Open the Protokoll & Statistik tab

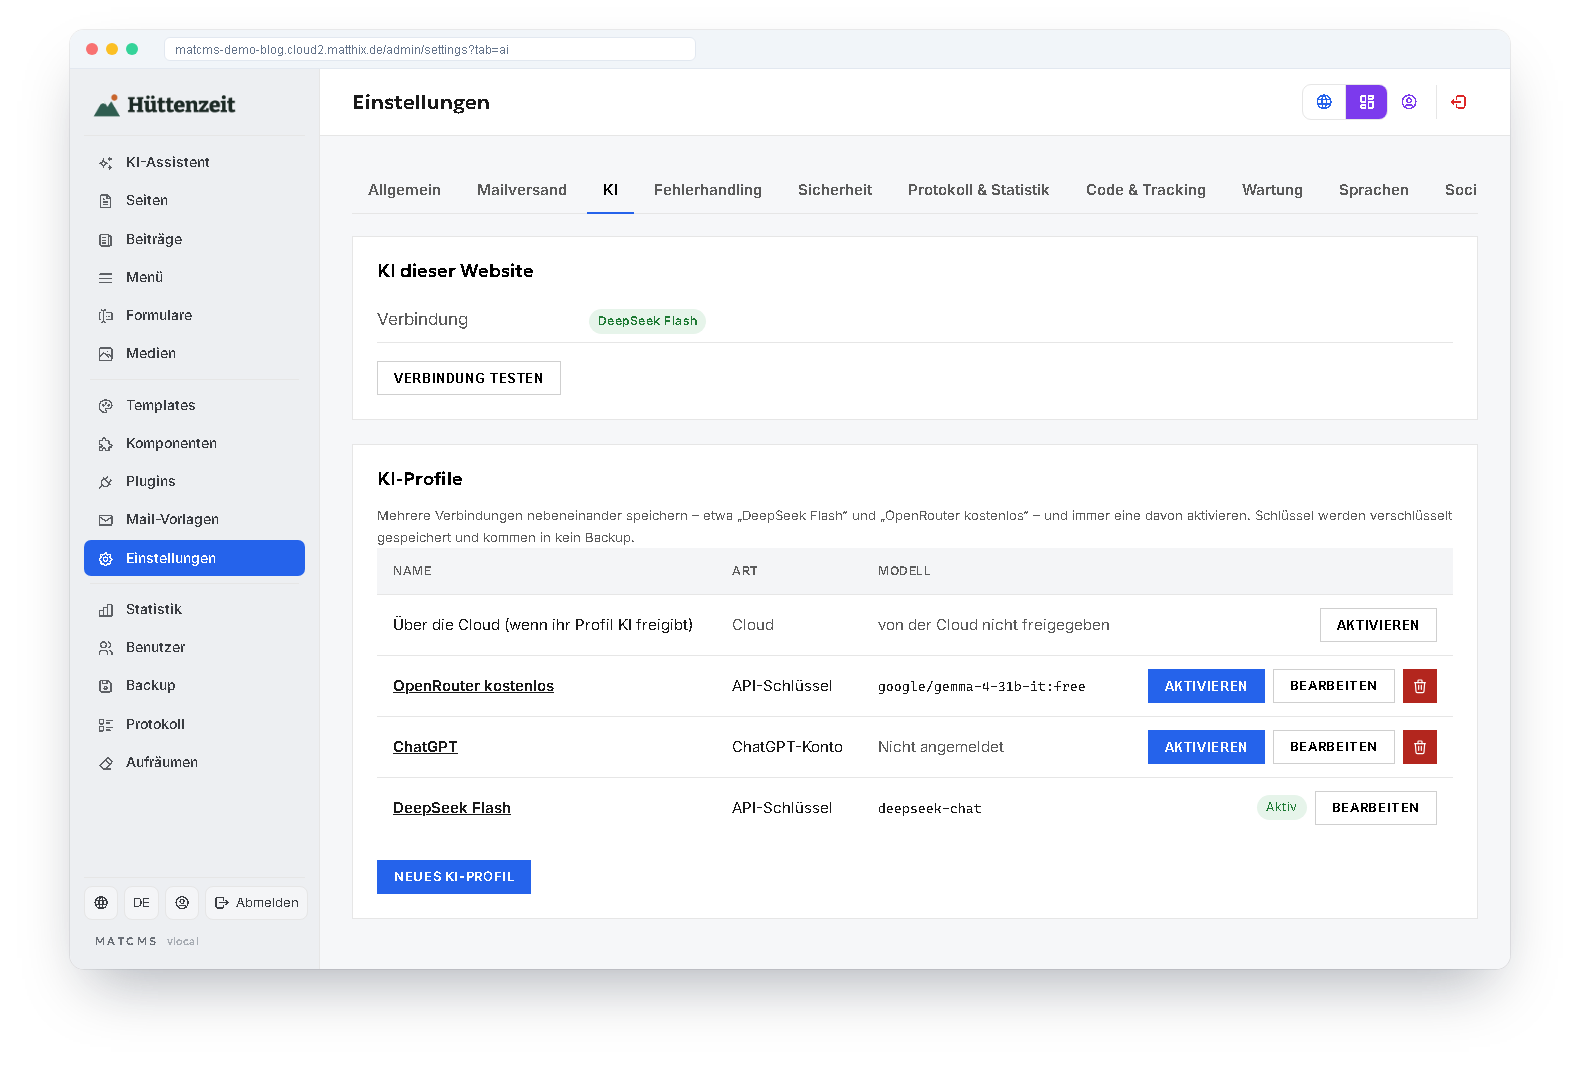tap(979, 190)
